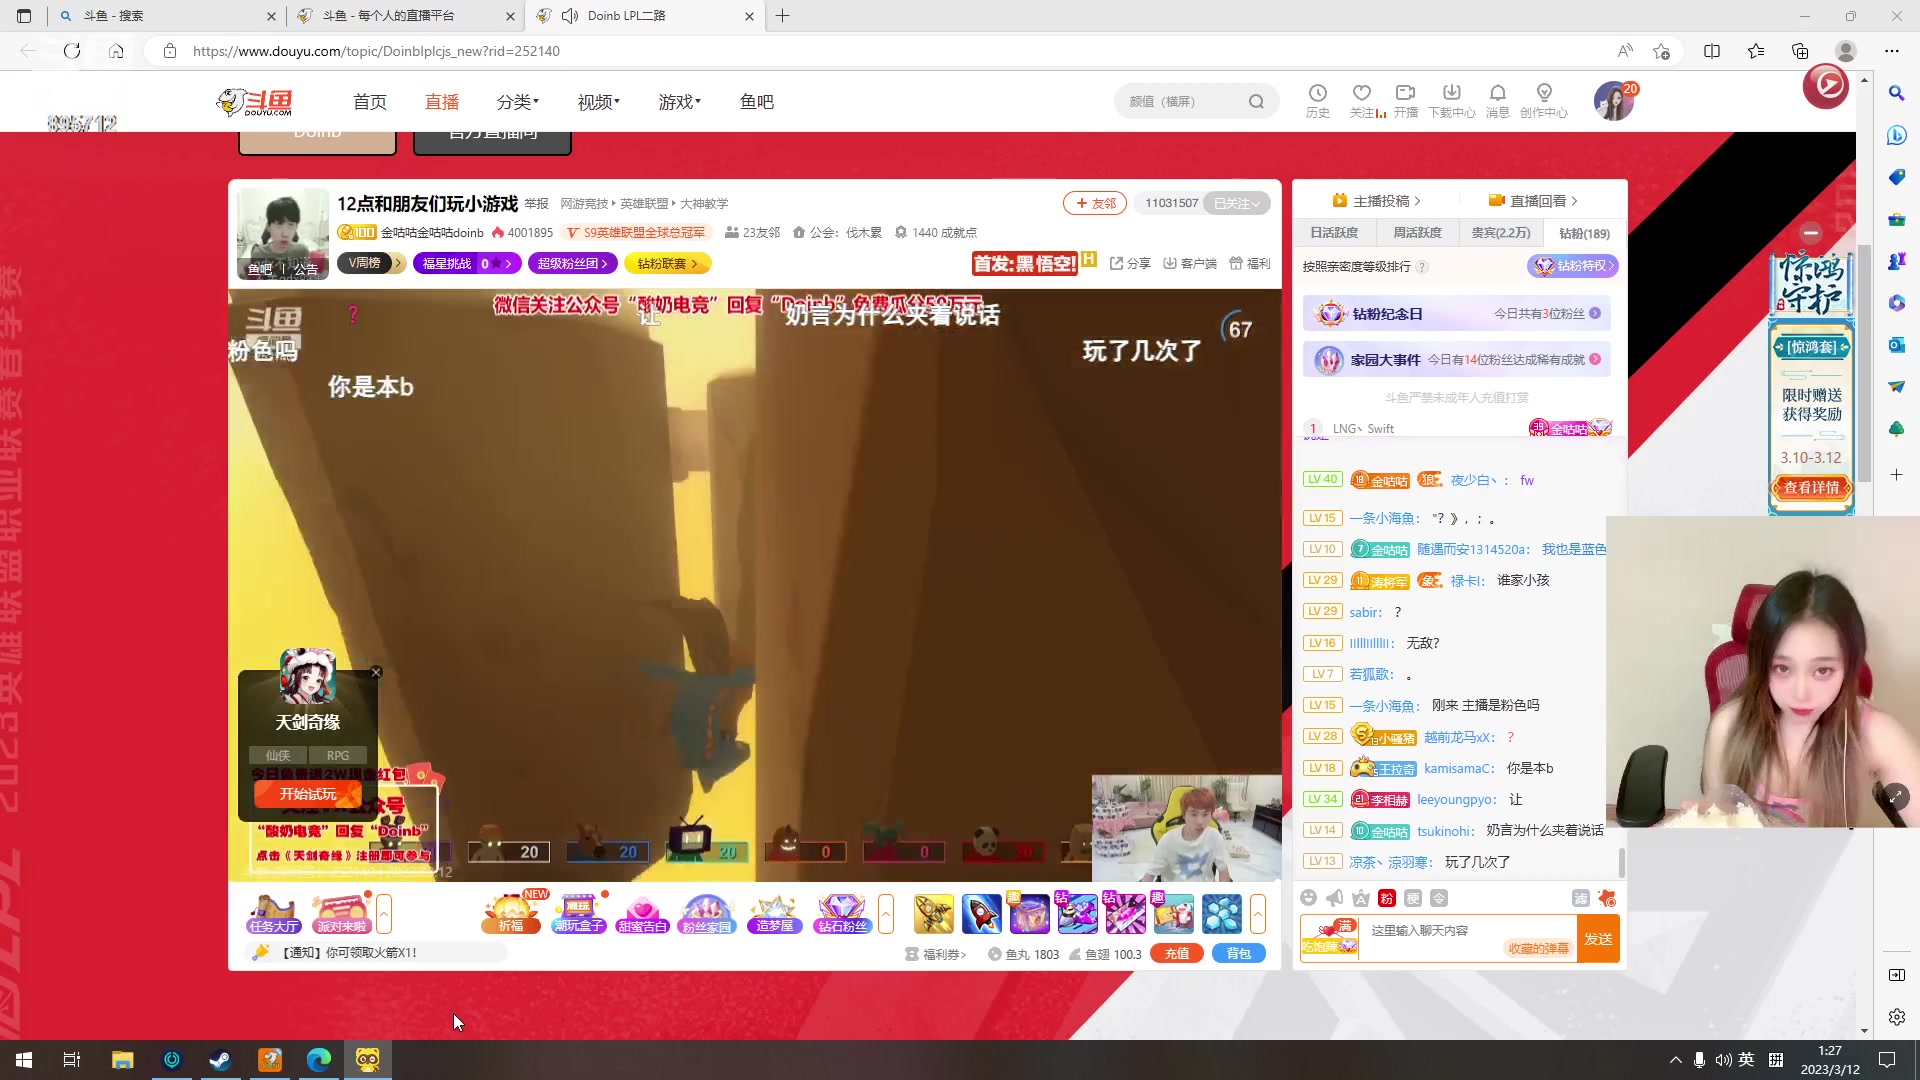The image size is (1920, 1080).
Task: Toggle 收藏的弹幕 favorite danmu option
Action: tap(1539, 948)
